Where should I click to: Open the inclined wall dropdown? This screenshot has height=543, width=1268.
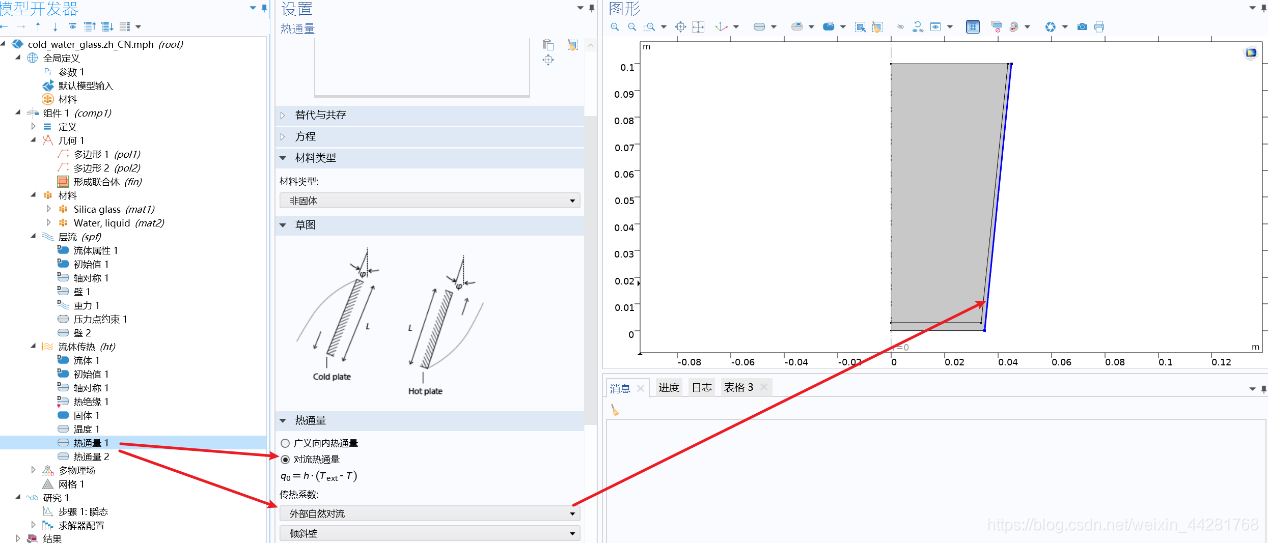430,533
